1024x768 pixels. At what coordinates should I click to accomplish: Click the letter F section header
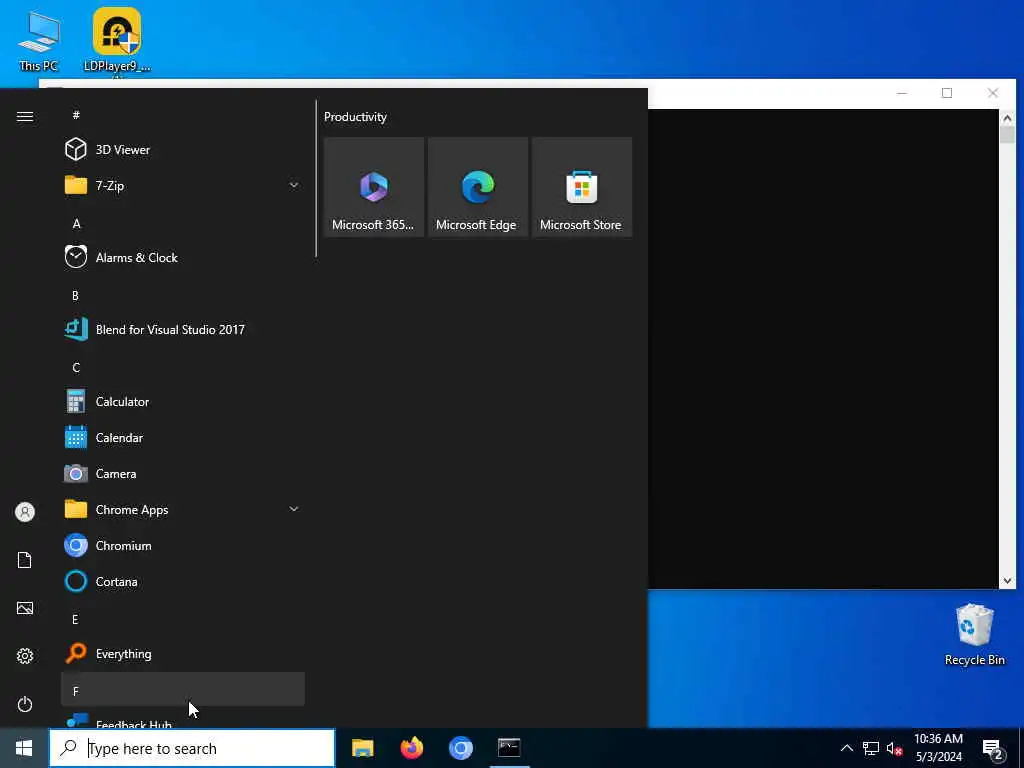coord(183,690)
